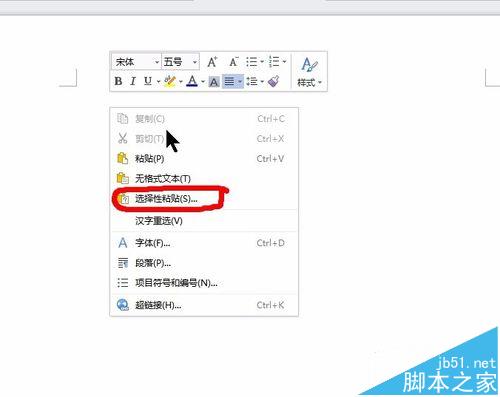Open the 宋体 font name dropdown
The height and width of the screenshot is (397, 500).
[136, 62]
